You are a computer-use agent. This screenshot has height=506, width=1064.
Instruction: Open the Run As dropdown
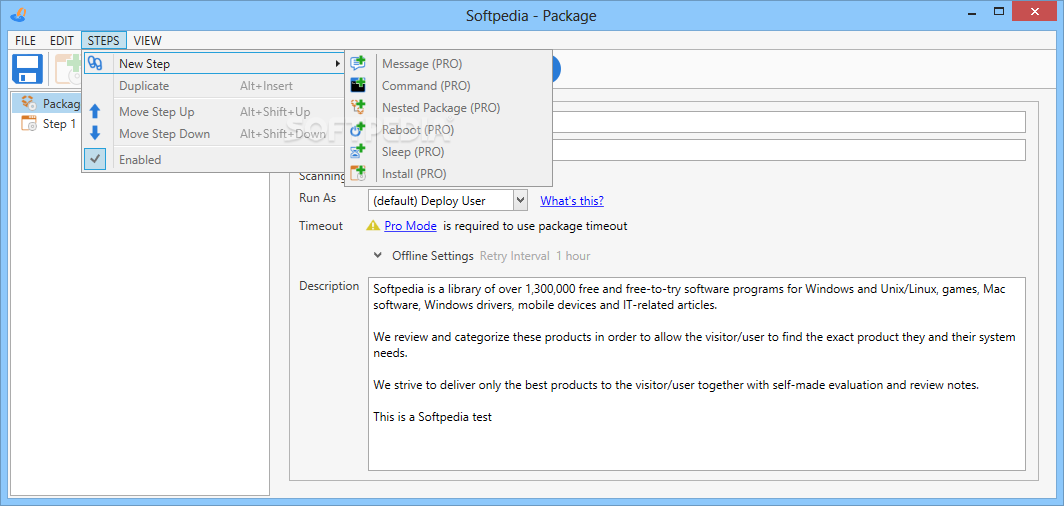520,200
